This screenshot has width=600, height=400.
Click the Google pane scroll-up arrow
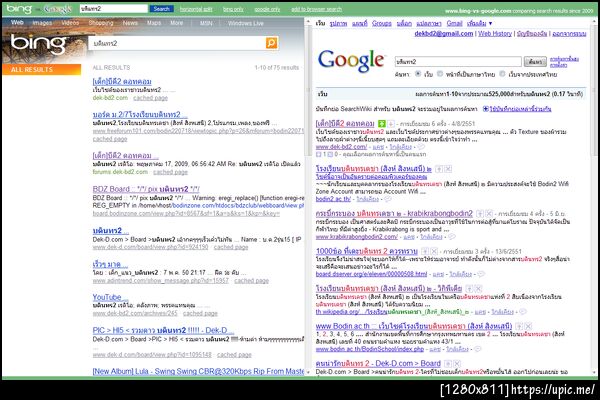pyautogui.click(x=594, y=21)
